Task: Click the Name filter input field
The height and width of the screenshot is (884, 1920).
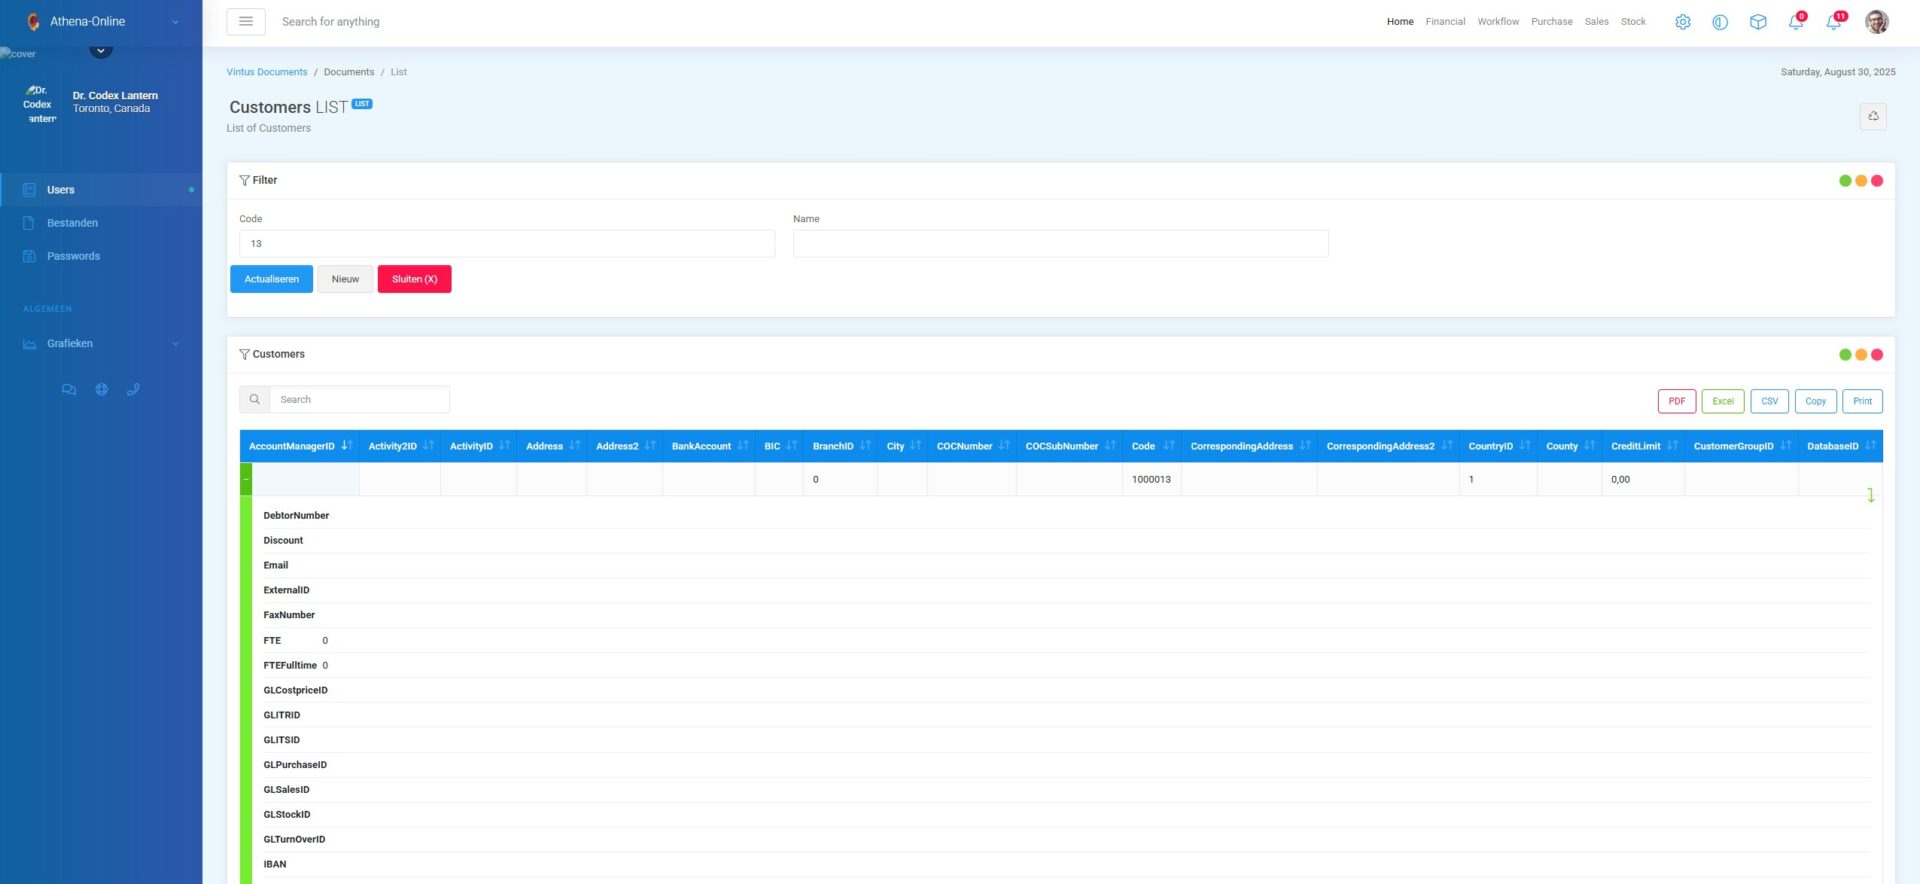Action: coord(1060,244)
